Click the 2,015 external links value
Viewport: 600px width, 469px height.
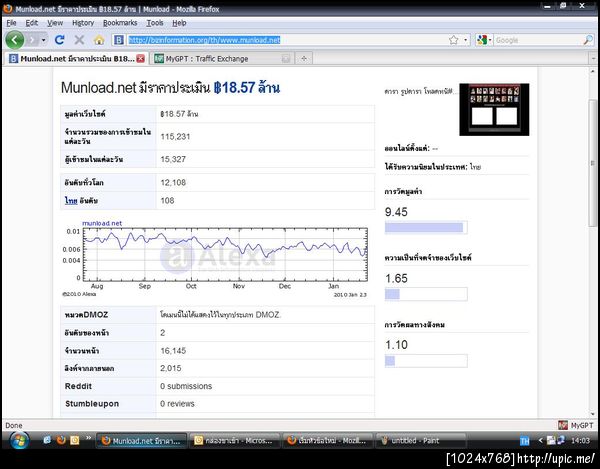click(x=171, y=368)
